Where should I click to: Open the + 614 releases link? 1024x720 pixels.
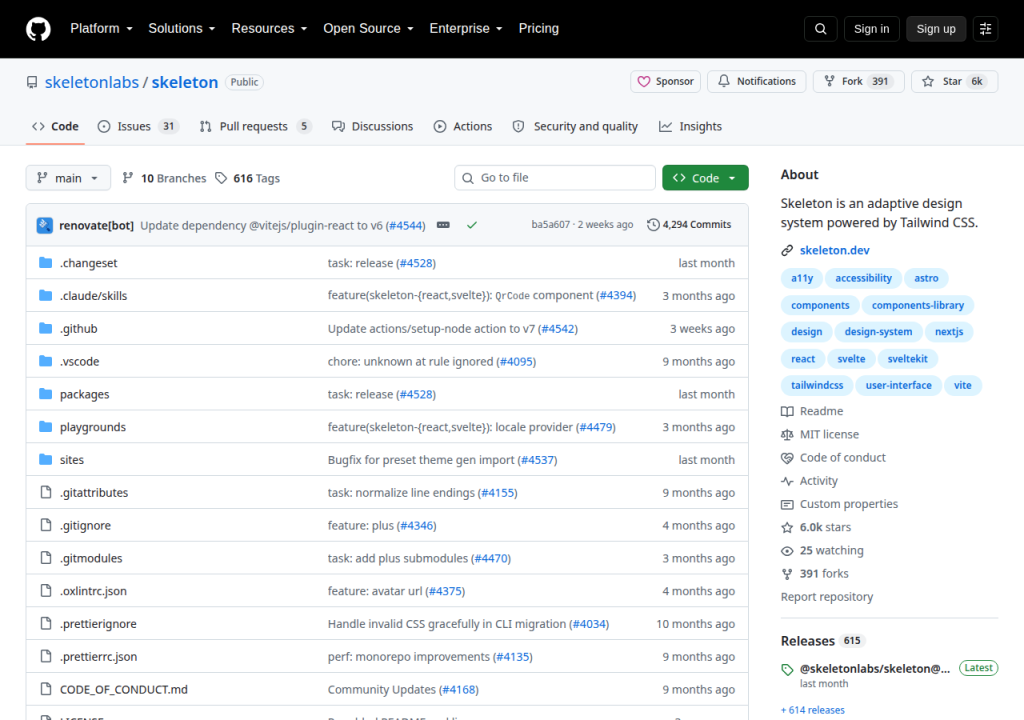pyautogui.click(x=812, y=710)
